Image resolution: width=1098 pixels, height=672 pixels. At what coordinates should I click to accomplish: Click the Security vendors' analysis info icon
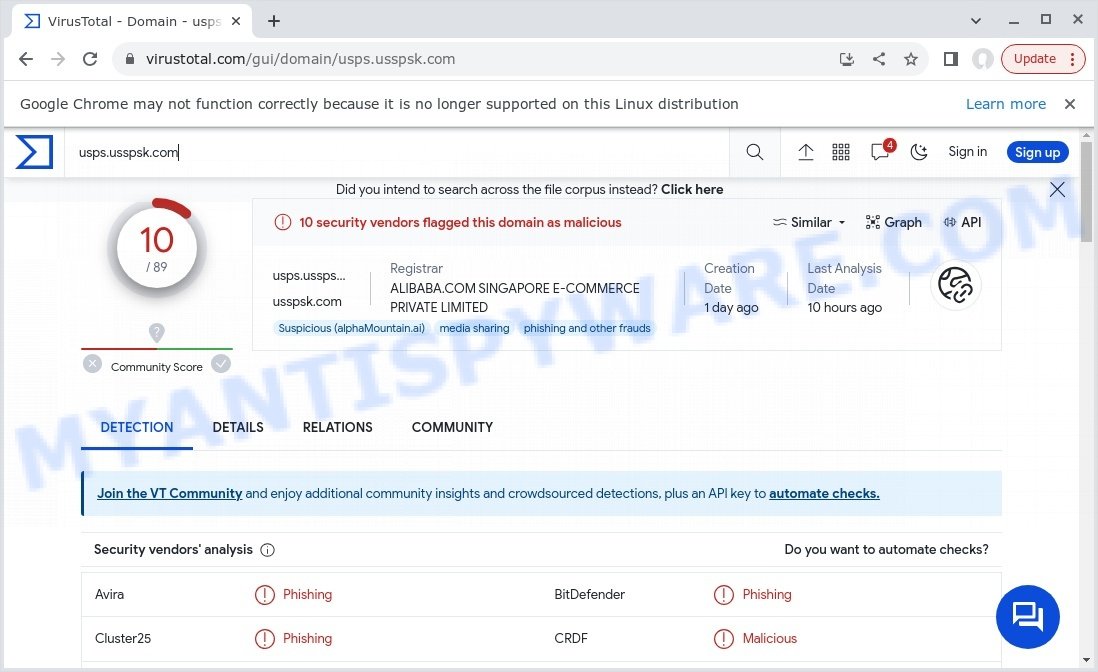tap(267, 550)
